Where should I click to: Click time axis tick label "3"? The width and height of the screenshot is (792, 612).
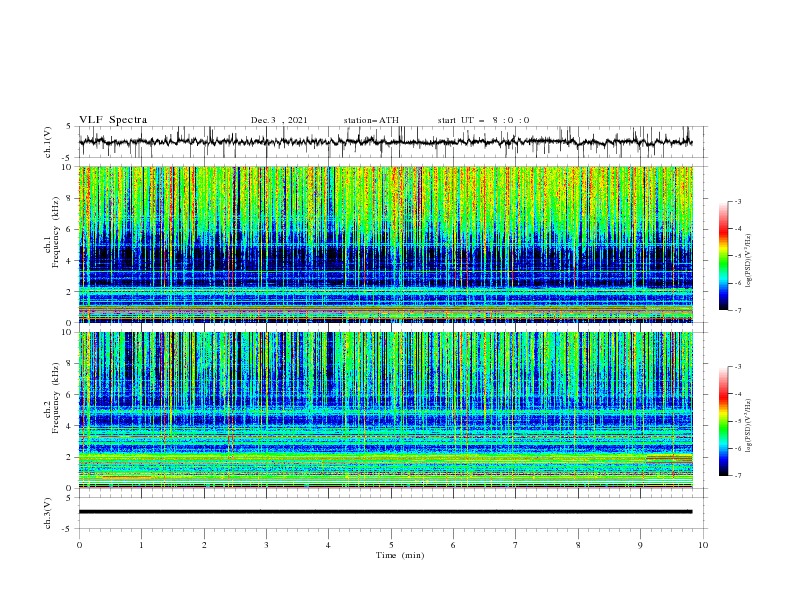266,545
